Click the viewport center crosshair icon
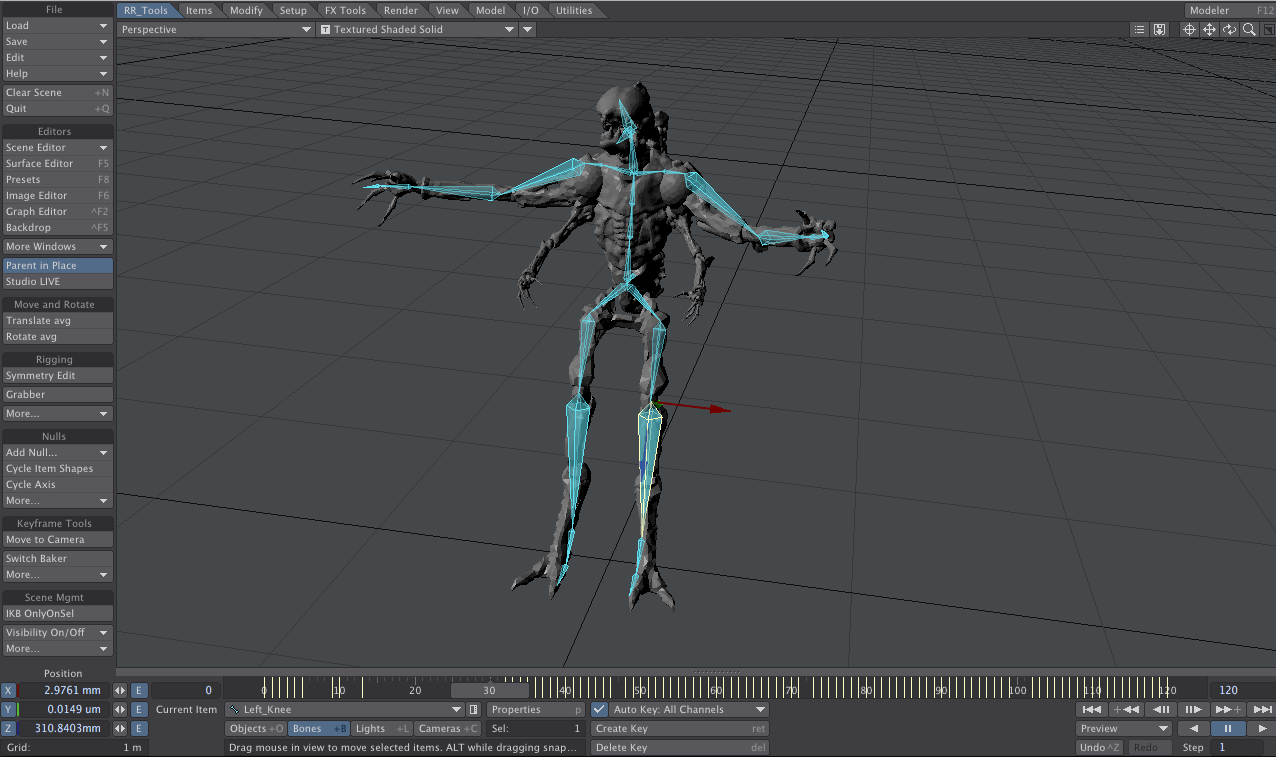 (x=1187, y=29)
